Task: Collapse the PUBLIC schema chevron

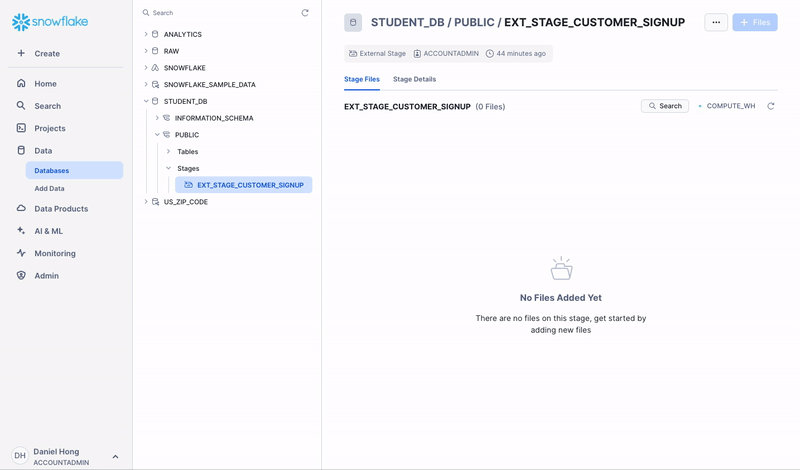Action: 157,135
